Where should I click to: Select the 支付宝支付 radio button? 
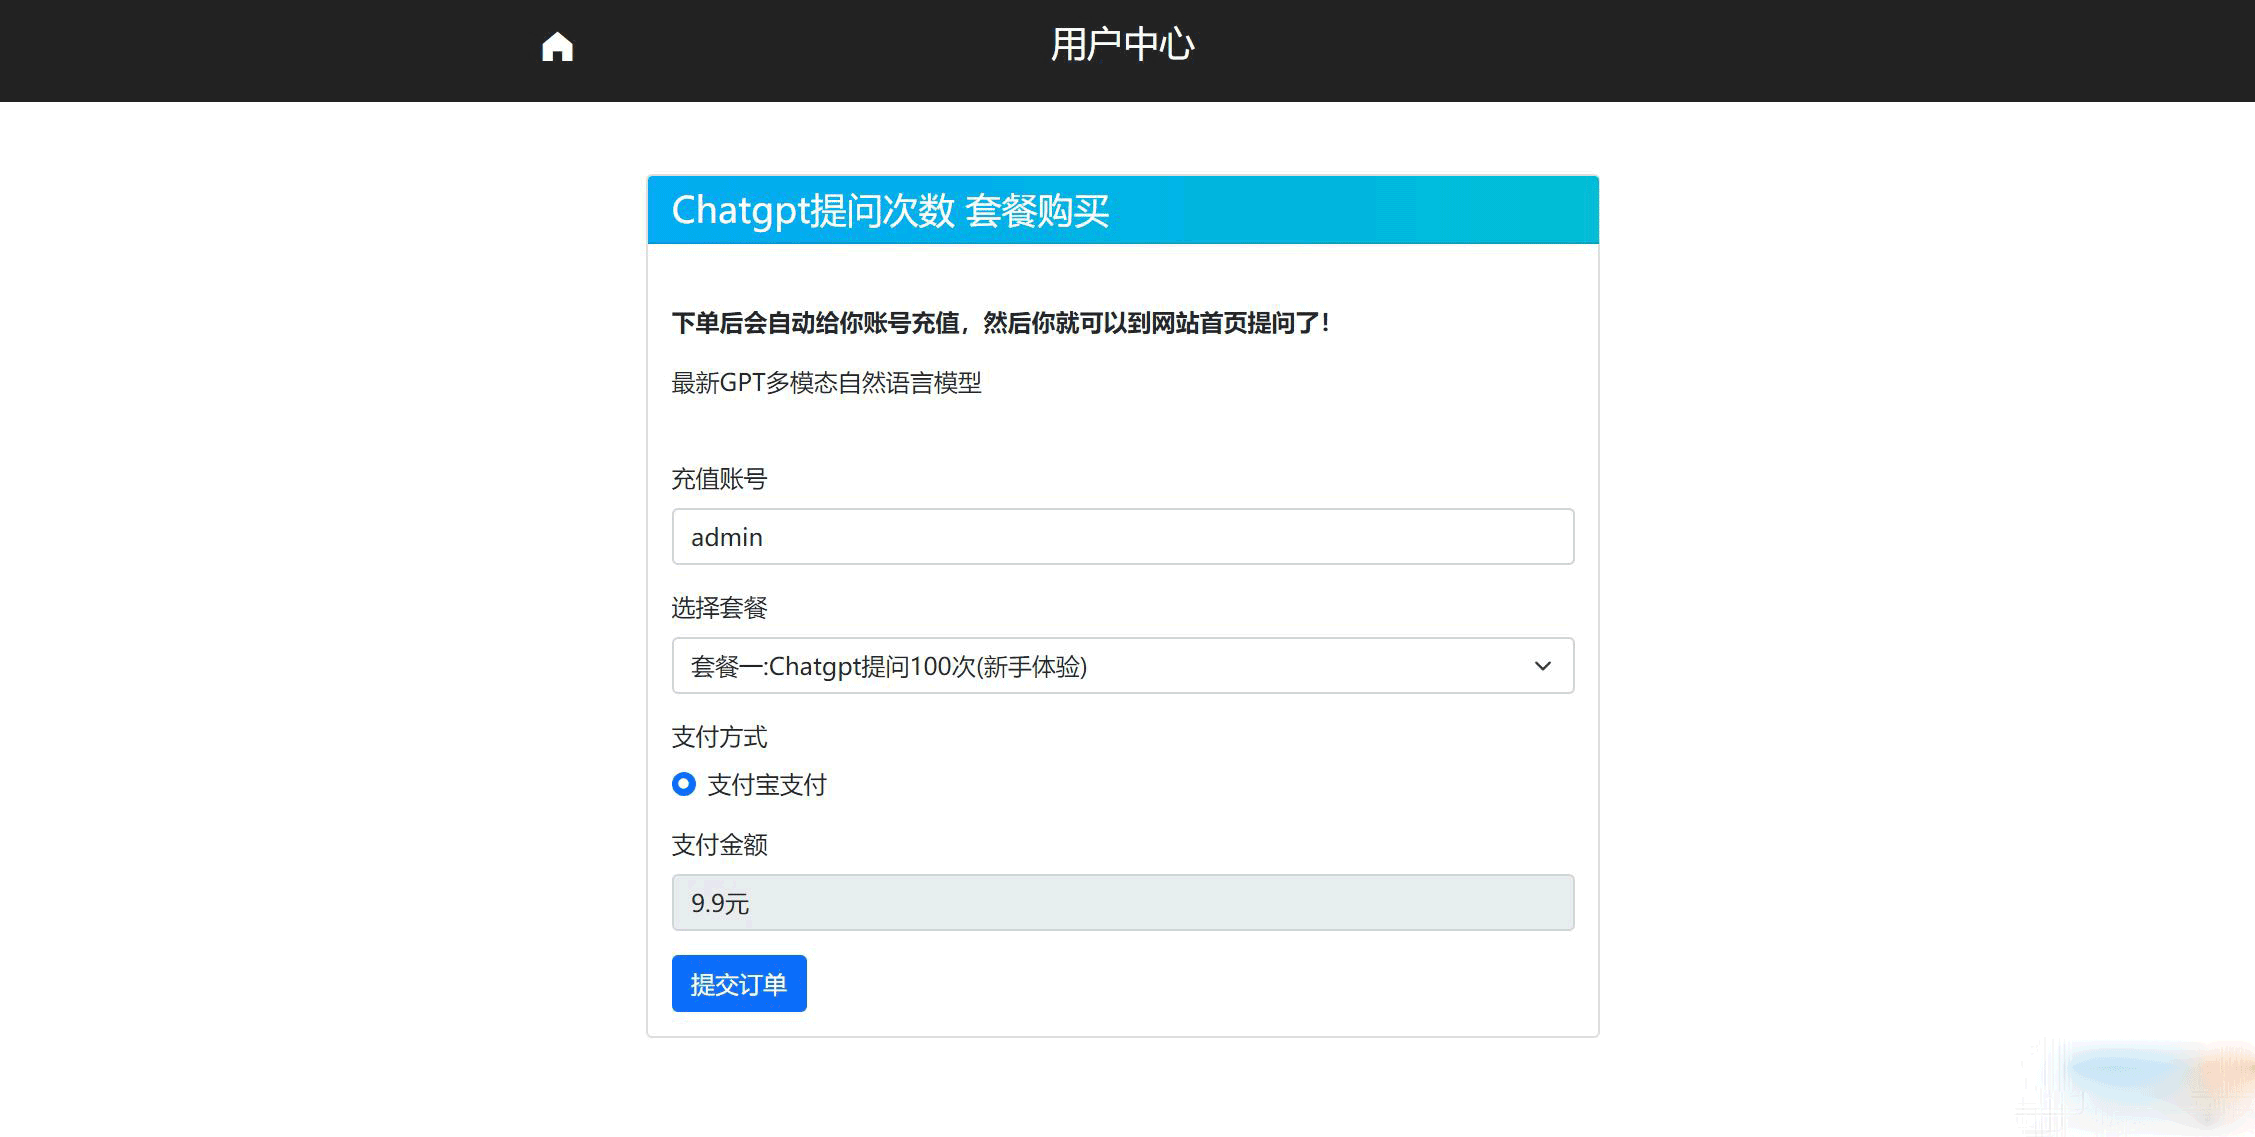coord(684,784)
